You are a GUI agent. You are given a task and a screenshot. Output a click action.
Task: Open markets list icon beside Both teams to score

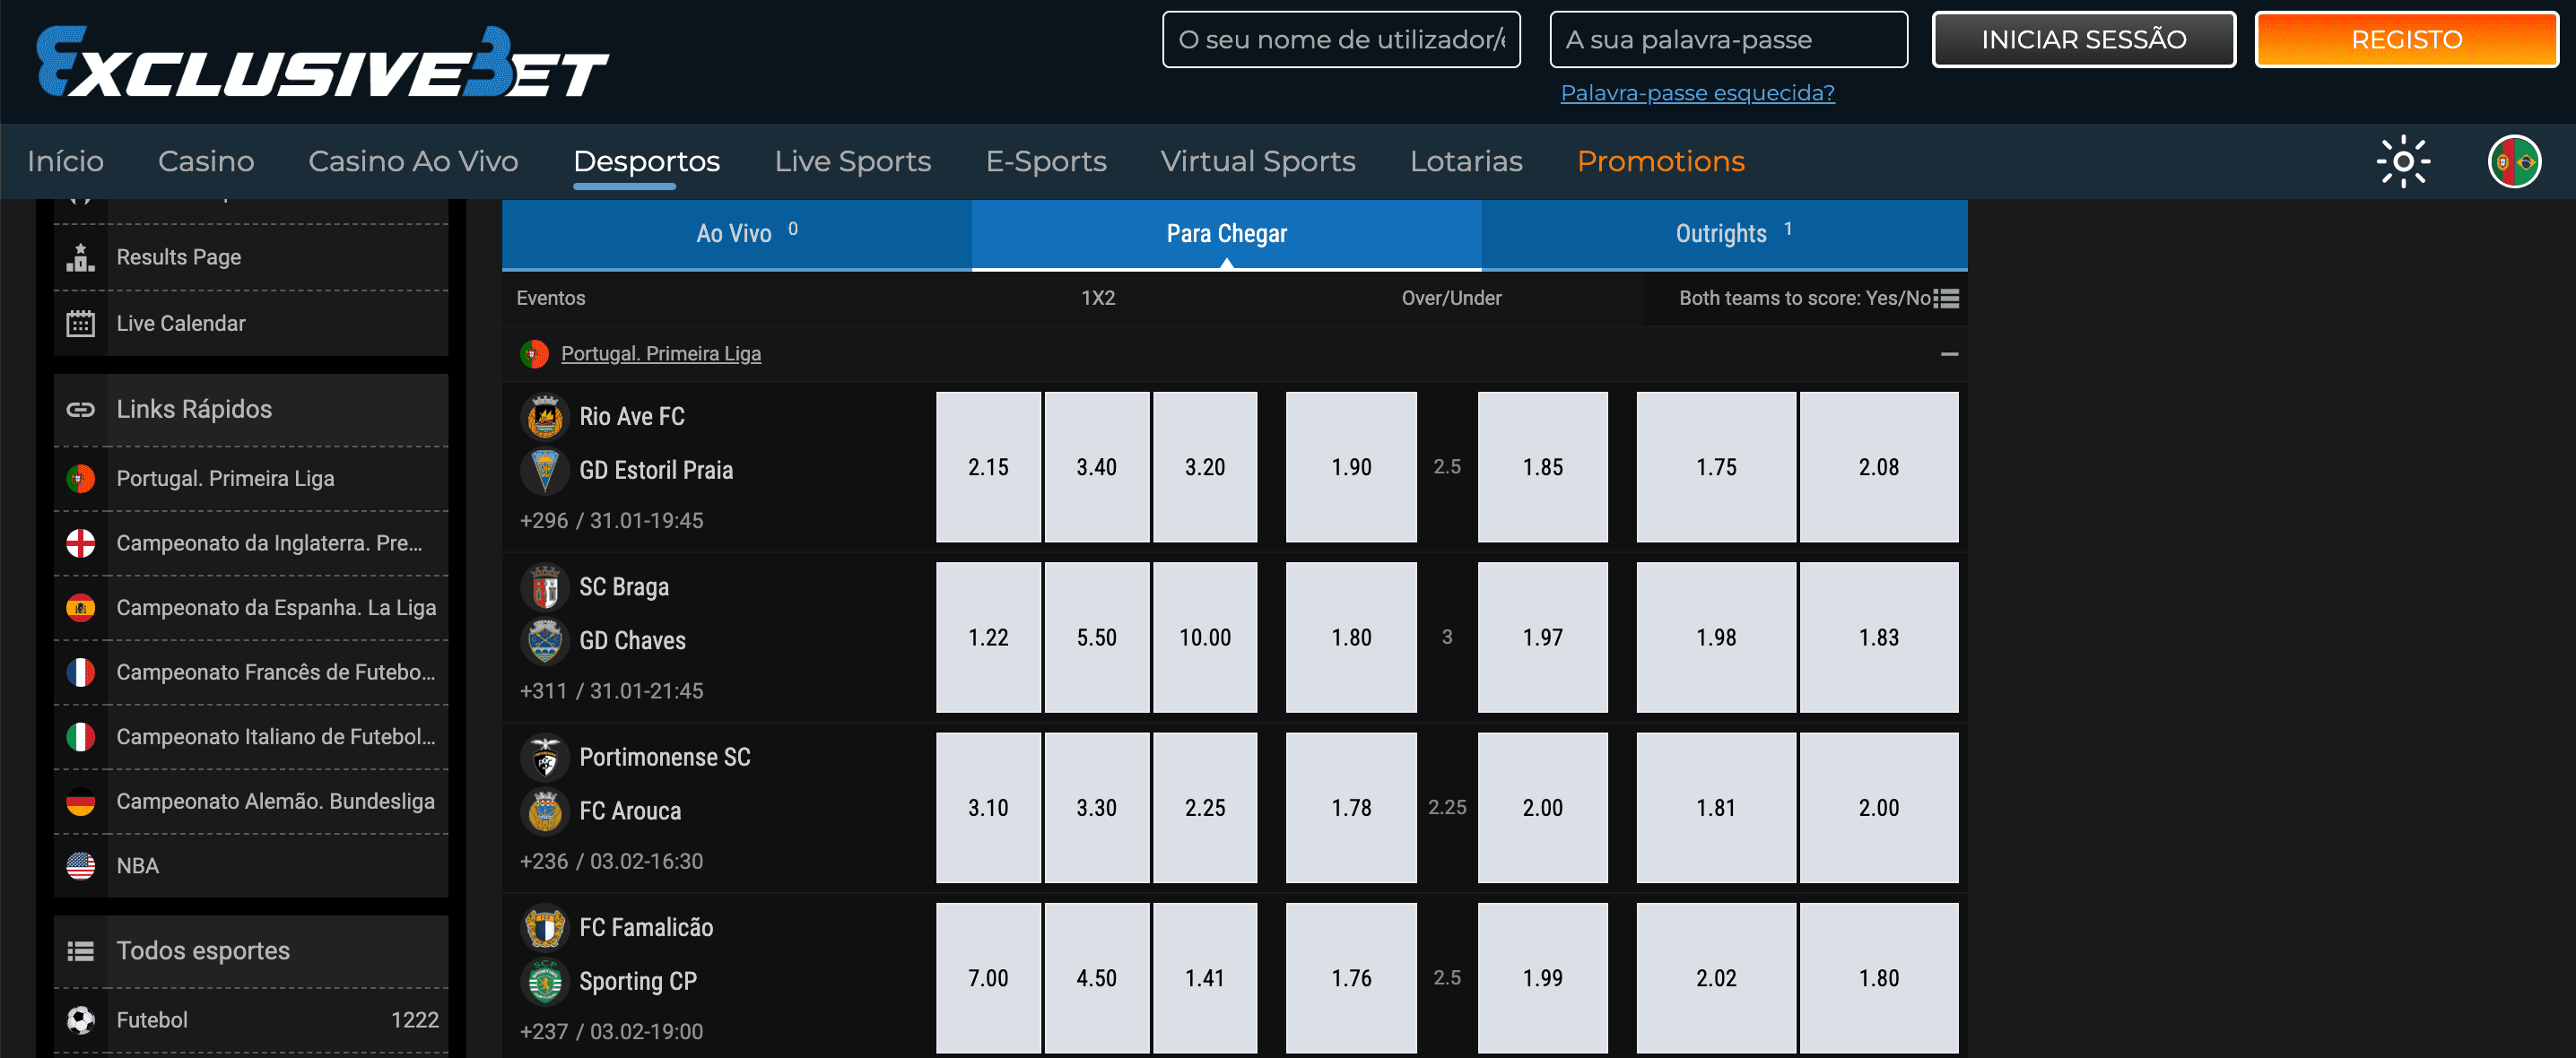(x=1946, y=298)
